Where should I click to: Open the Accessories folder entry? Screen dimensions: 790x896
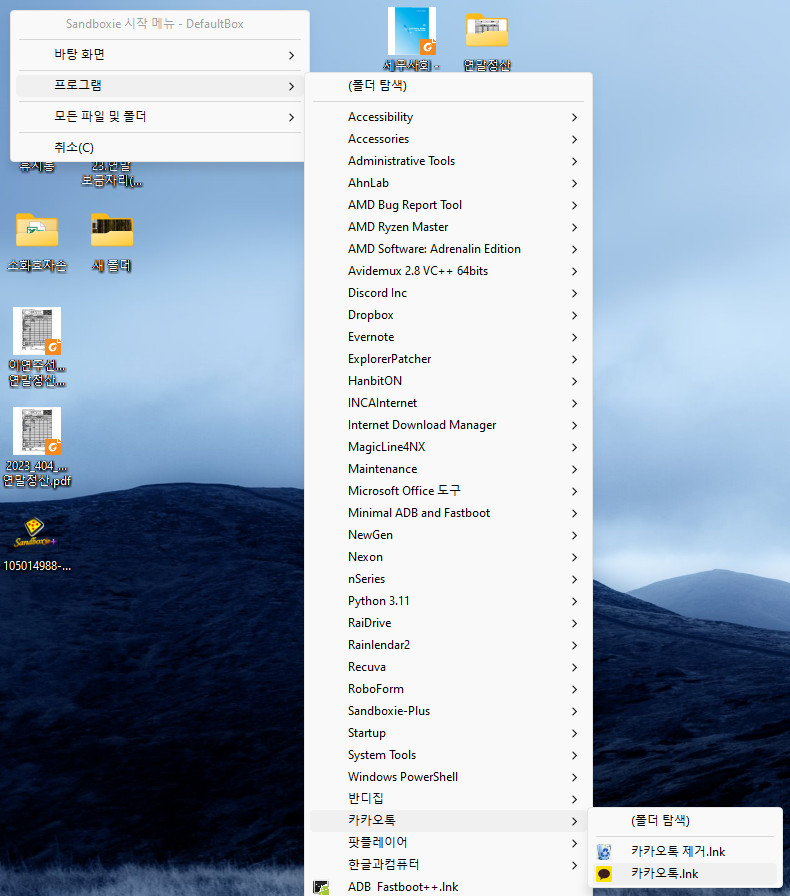pos(449,139)
